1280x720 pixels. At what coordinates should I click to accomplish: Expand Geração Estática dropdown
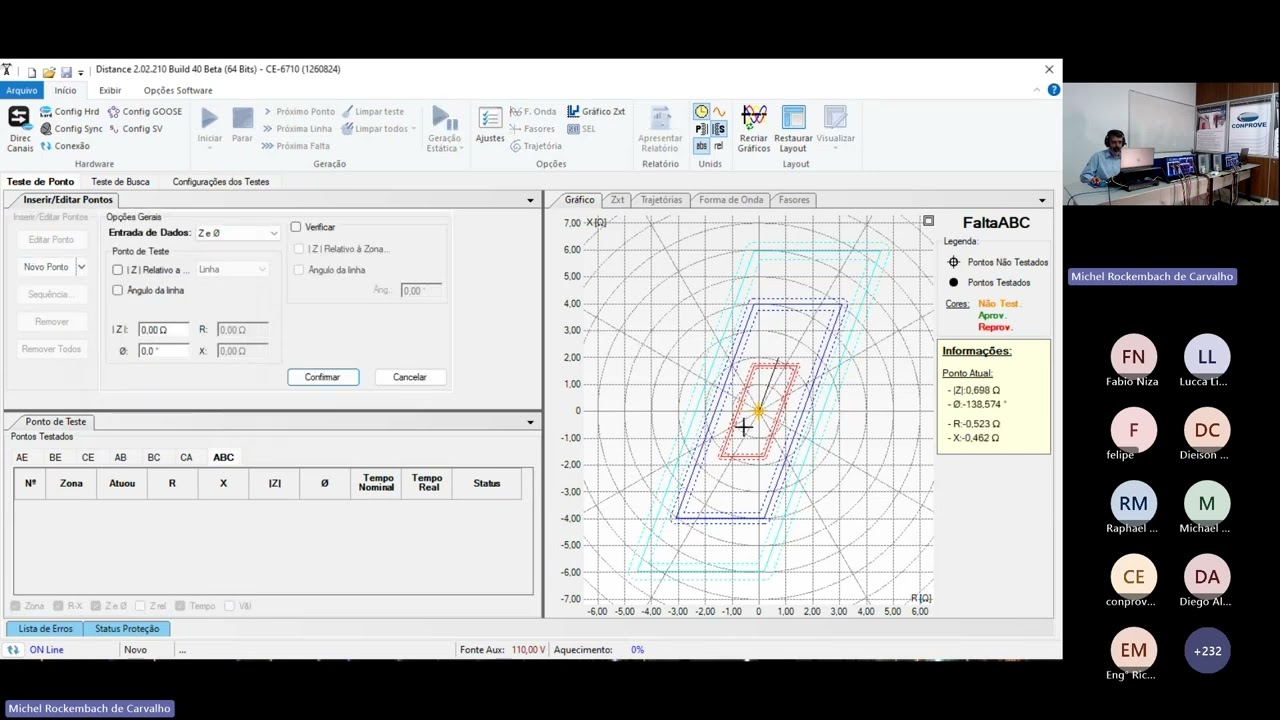444,129
